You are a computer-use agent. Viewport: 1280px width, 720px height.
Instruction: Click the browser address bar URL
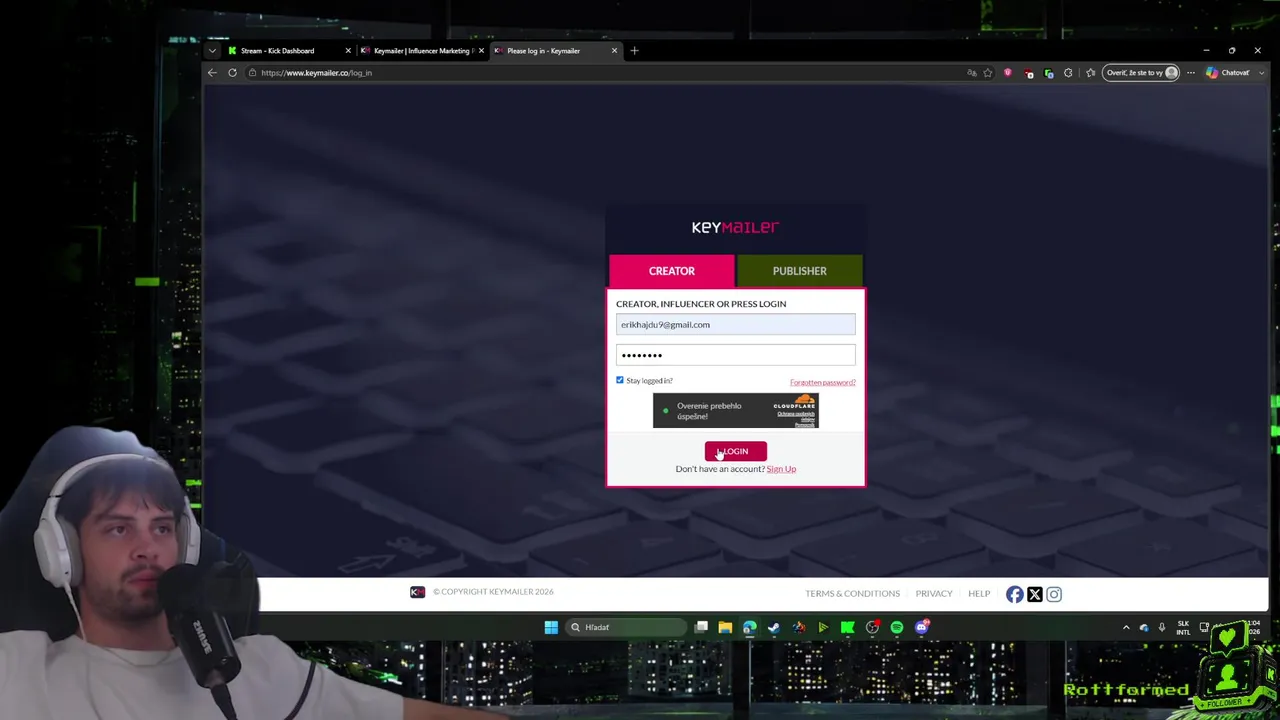point(317,73)
